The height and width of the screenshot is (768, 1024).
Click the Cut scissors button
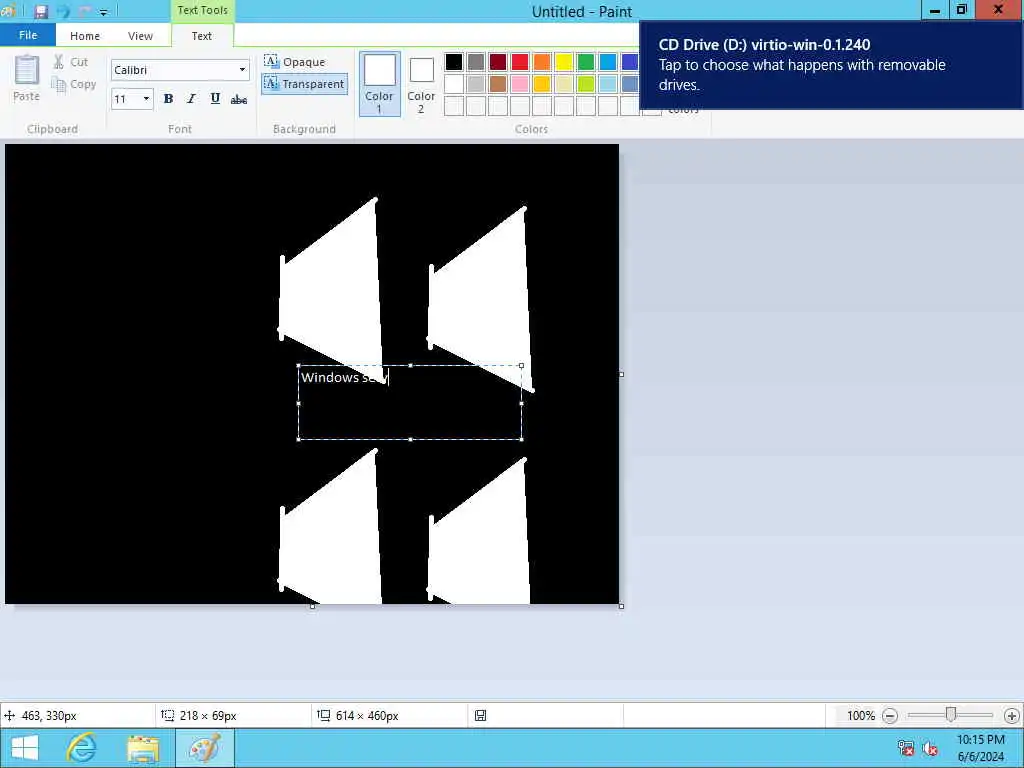pos(70,62)
